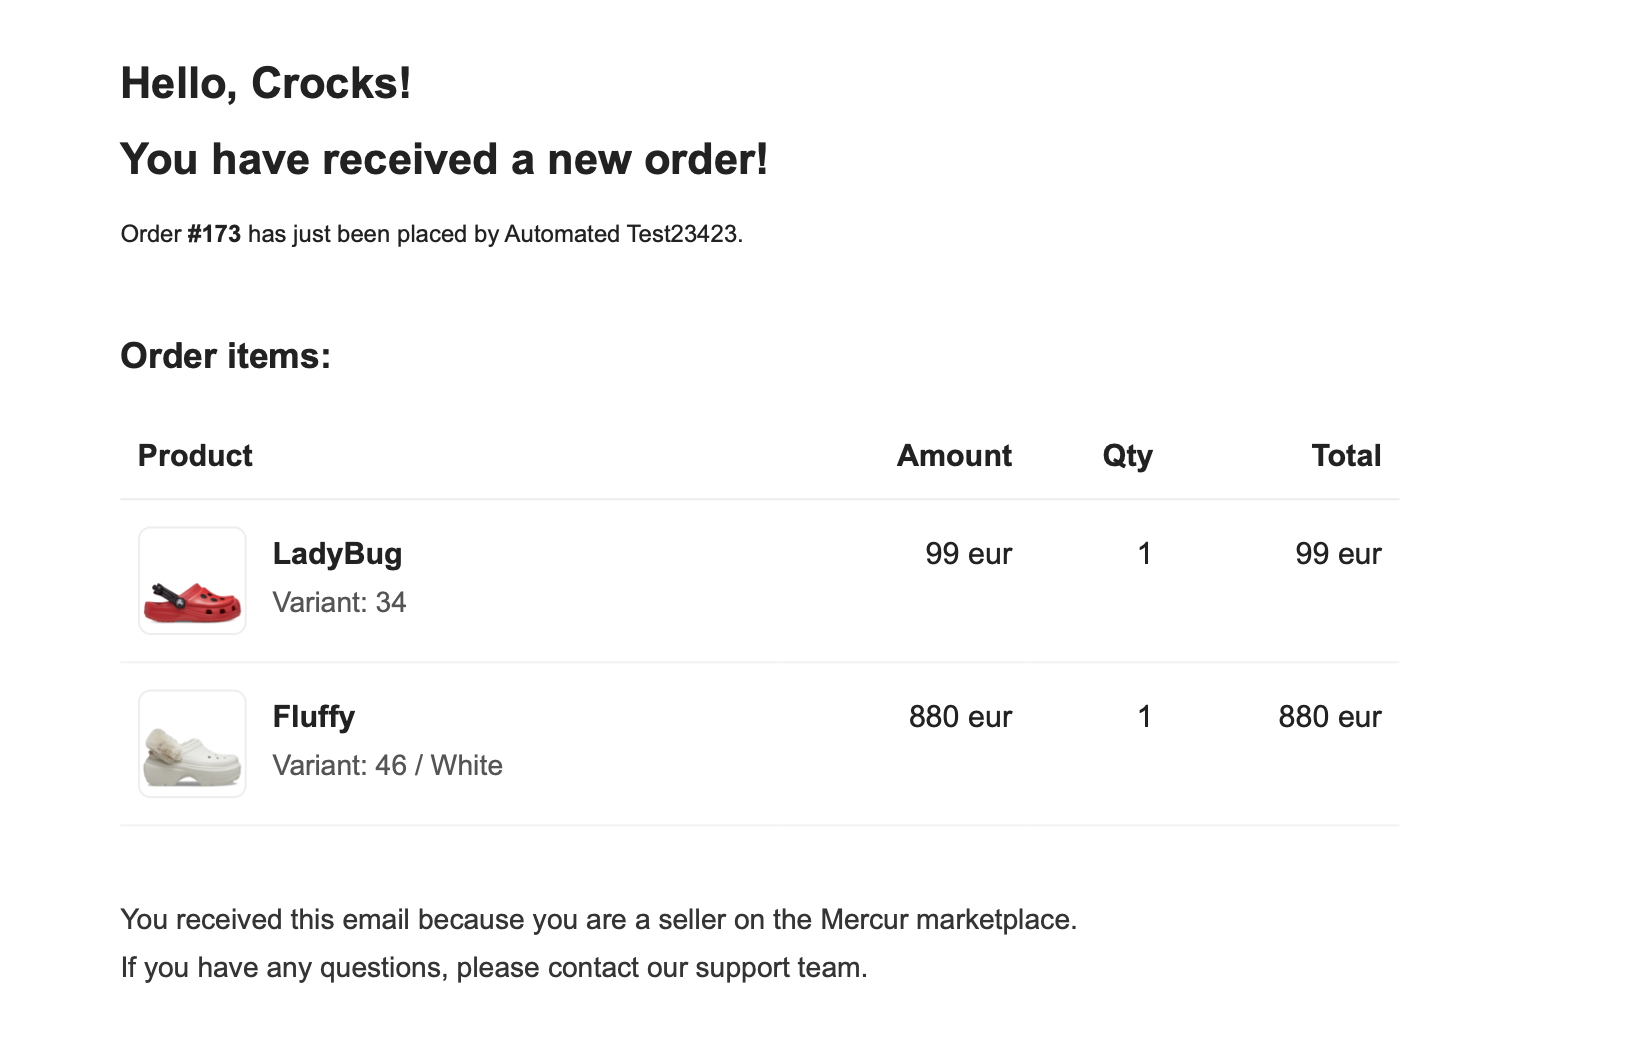
Task: Click Fluffy's 880 eur Total value
Action: (1329, 716)
